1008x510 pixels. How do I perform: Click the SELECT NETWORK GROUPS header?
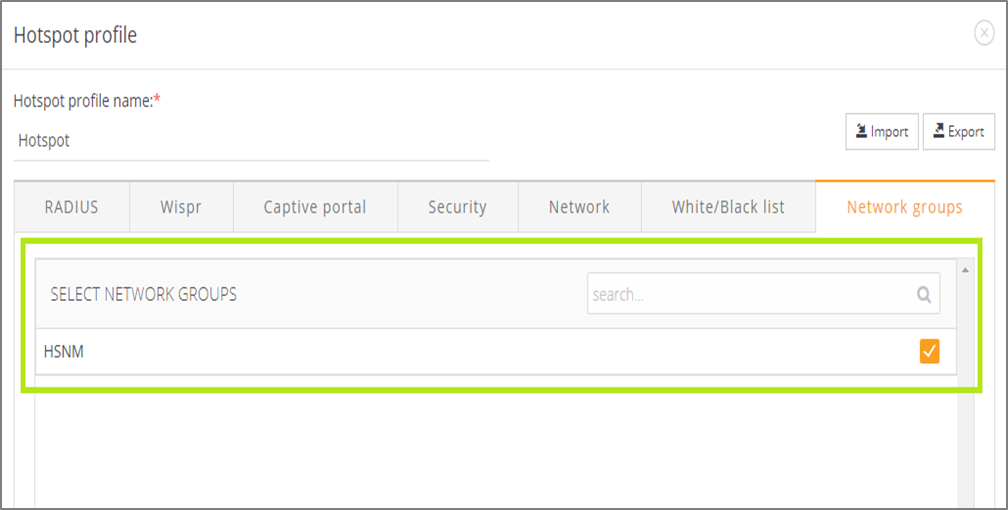pyautogui.click(x=144, y=295)
